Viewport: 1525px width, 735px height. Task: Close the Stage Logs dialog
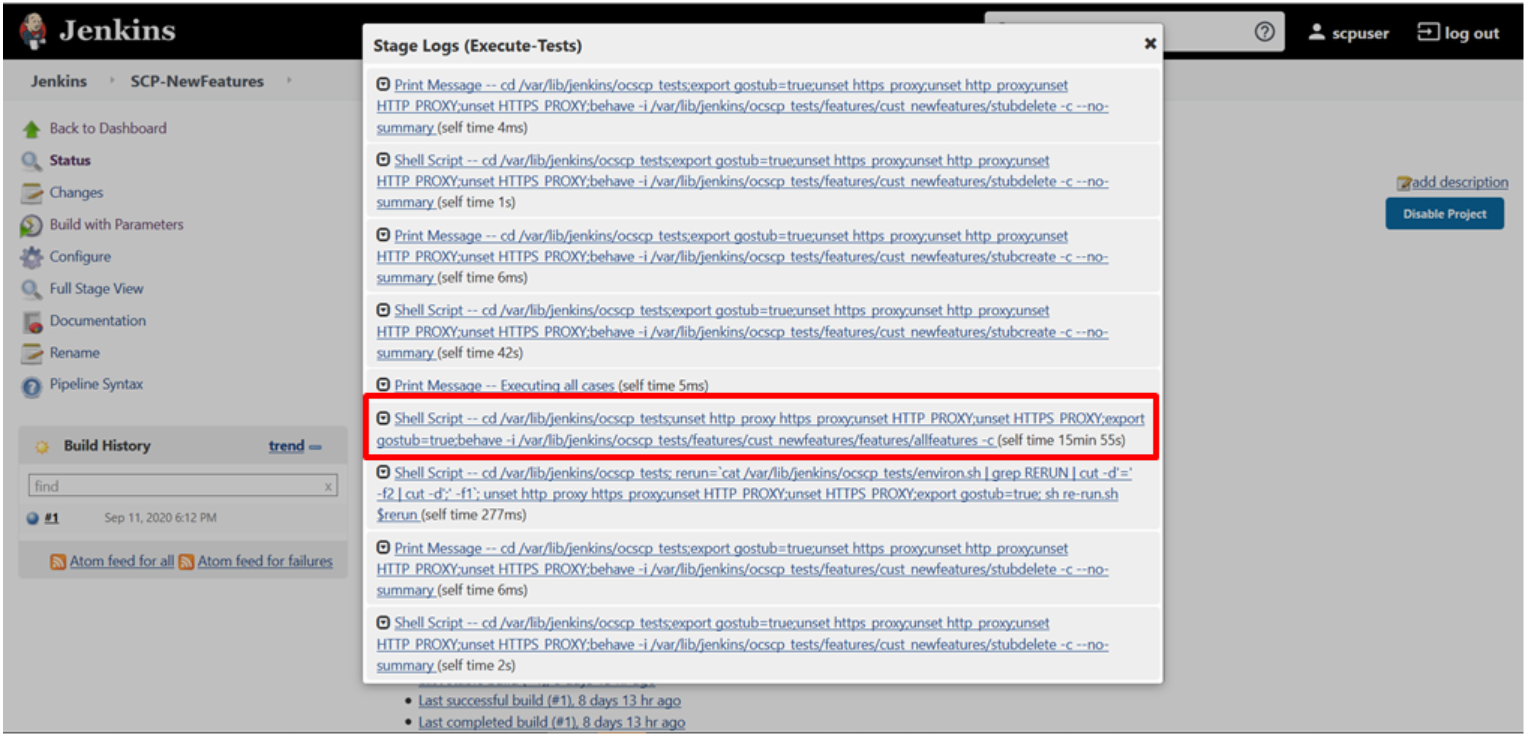[1150, 43]
